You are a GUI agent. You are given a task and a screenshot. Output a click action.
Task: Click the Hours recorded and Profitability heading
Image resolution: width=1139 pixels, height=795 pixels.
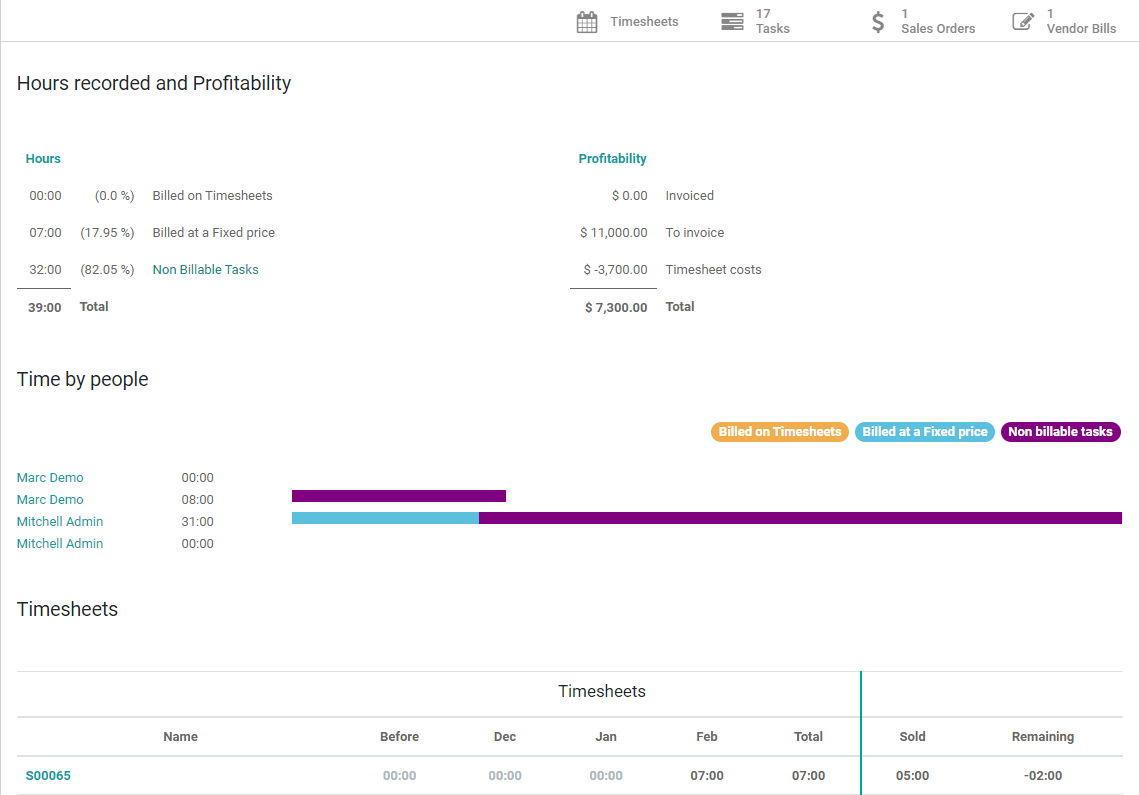(x=154, y=84)
